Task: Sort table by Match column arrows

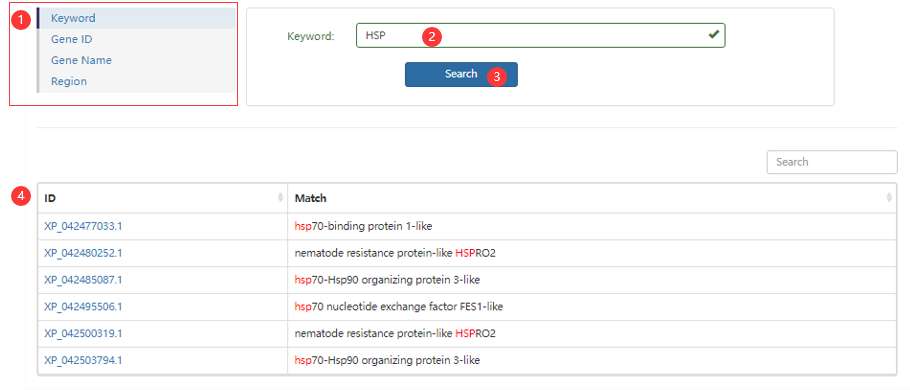Action: (x=889, y=198)
